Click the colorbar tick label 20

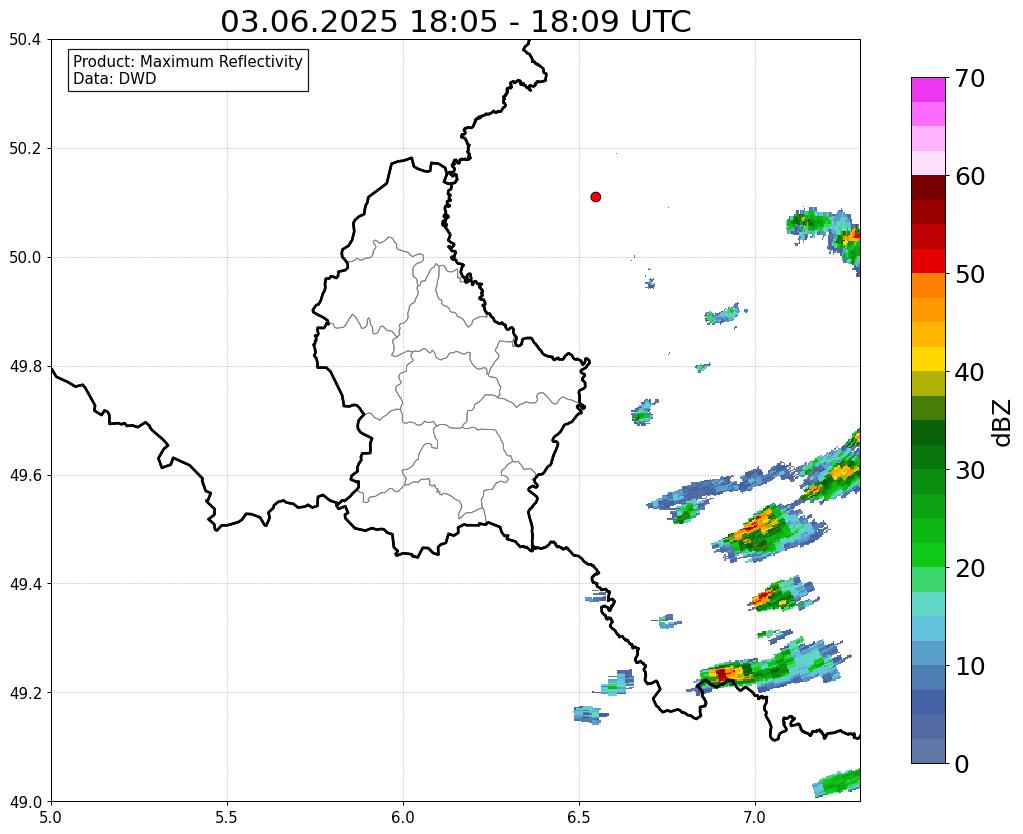(x=970, y=568)
